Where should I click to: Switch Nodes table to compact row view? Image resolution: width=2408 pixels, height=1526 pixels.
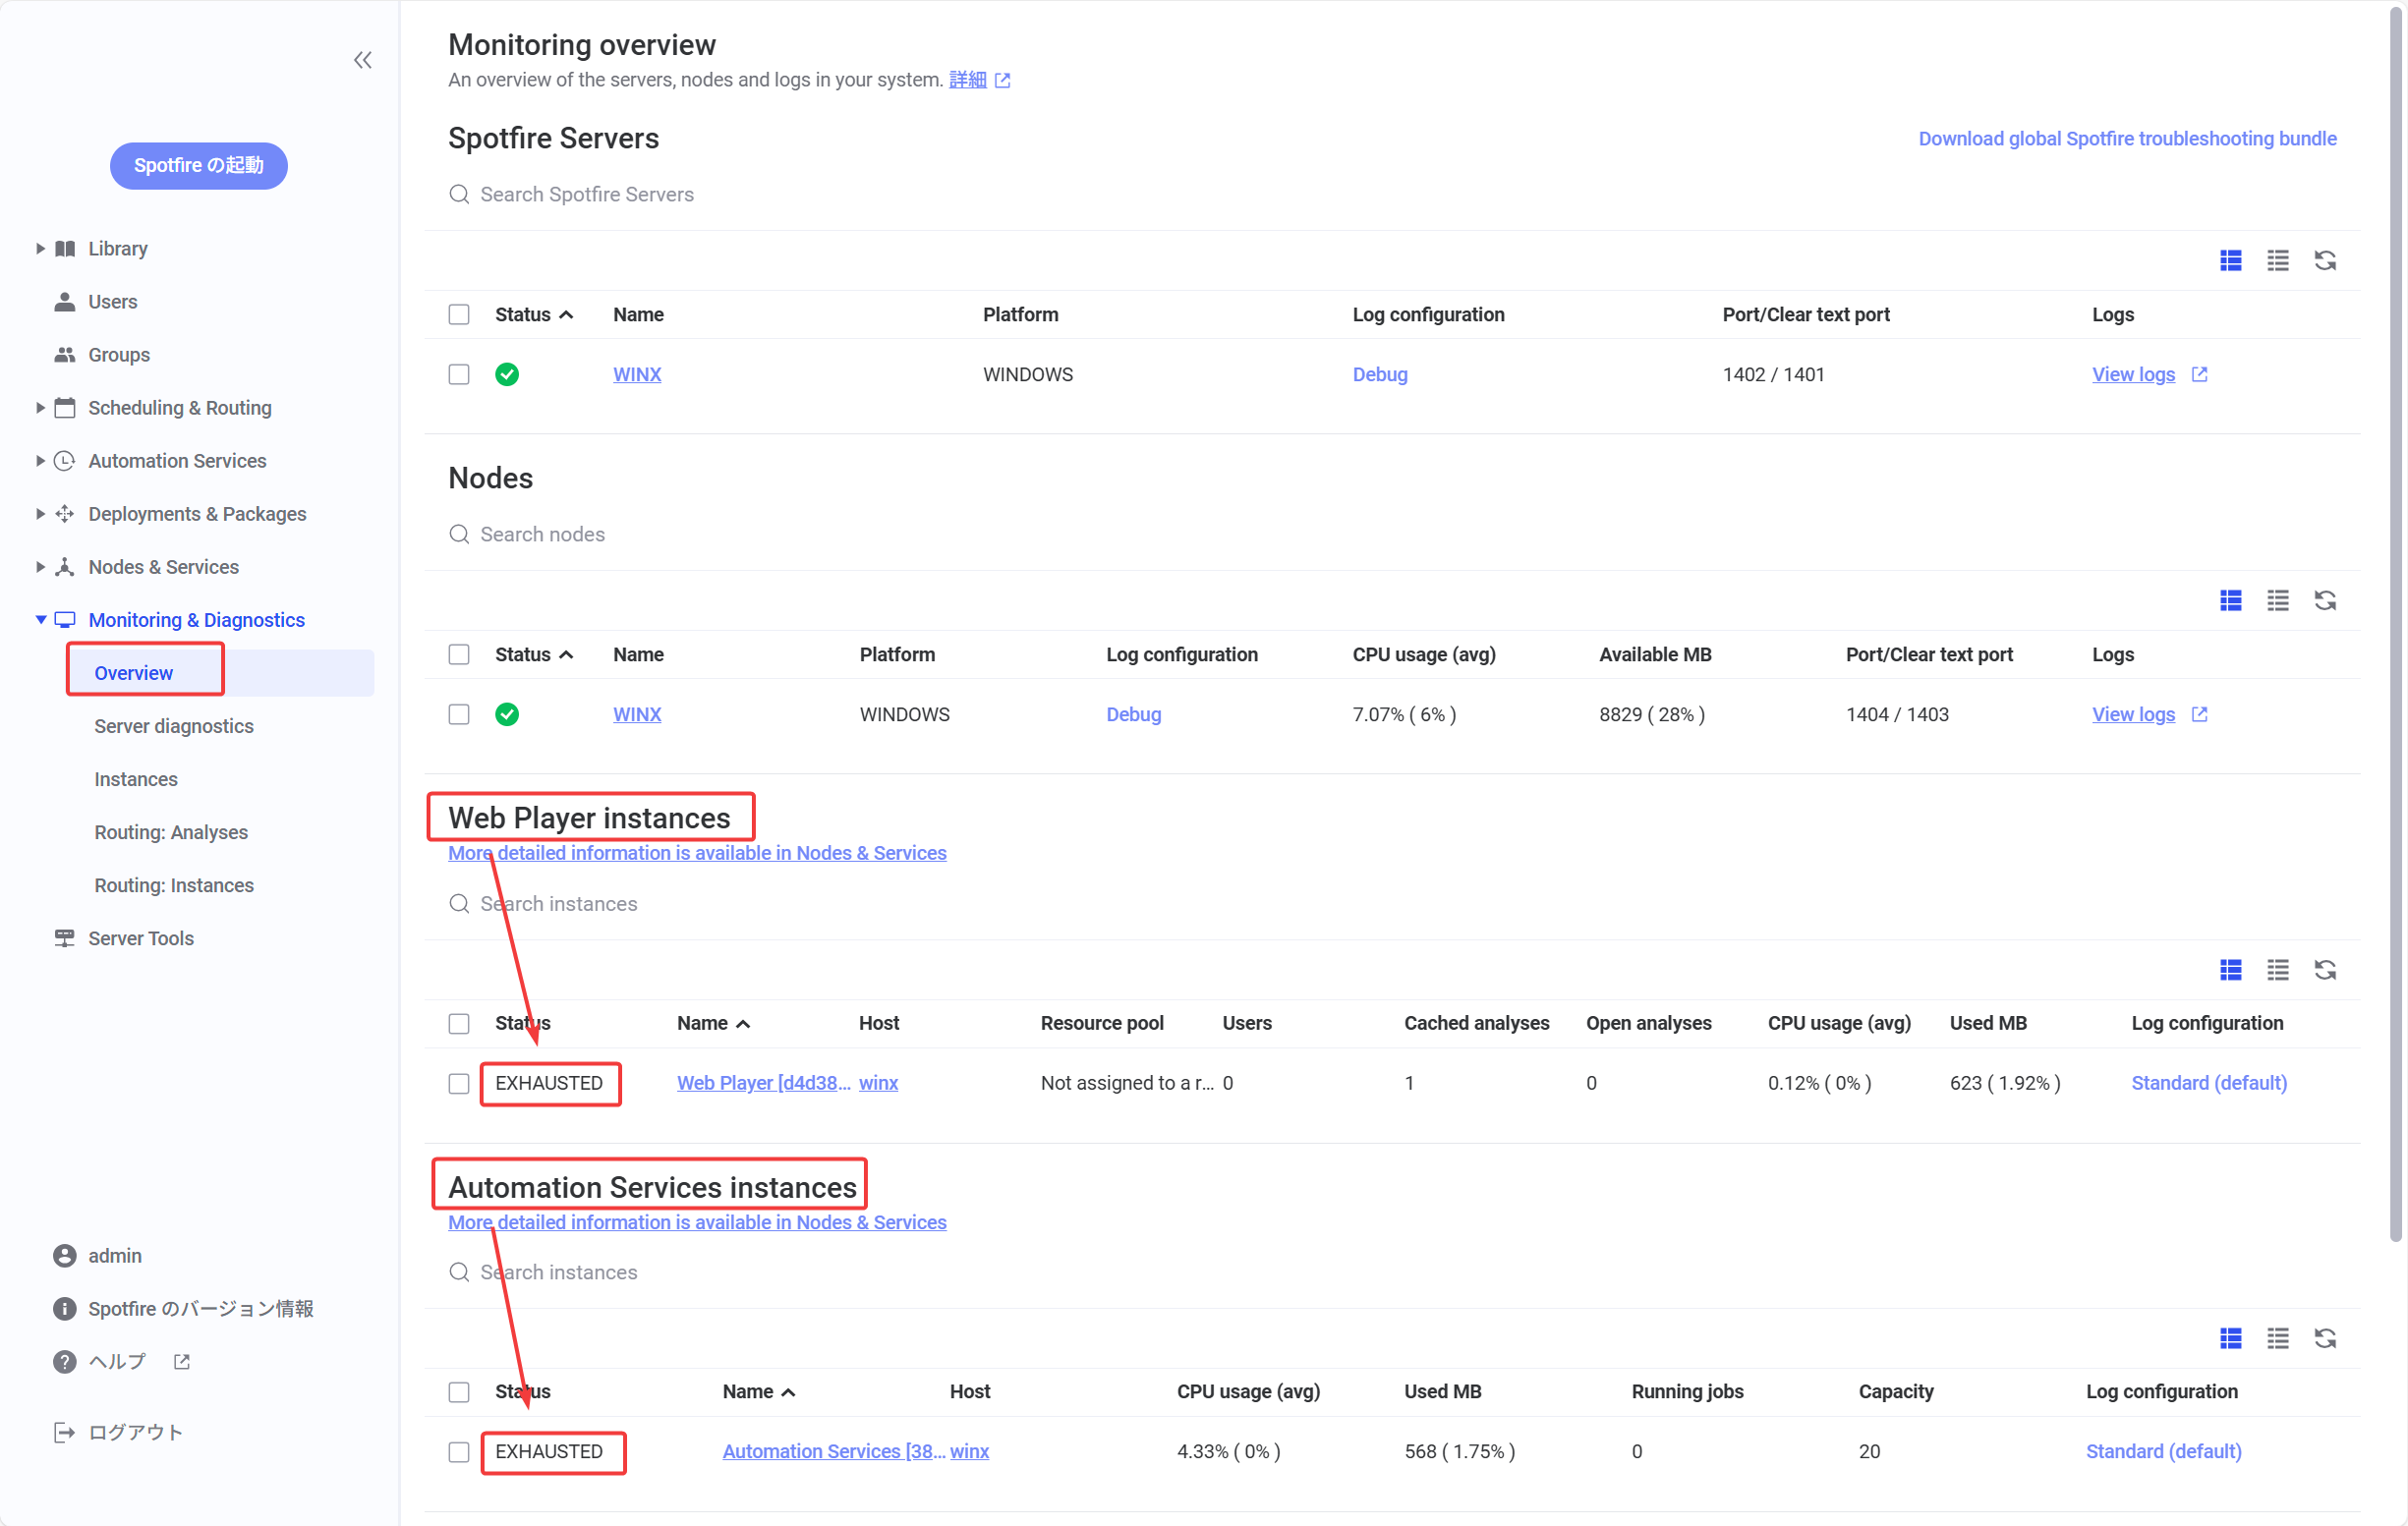tap(2277, 600)
